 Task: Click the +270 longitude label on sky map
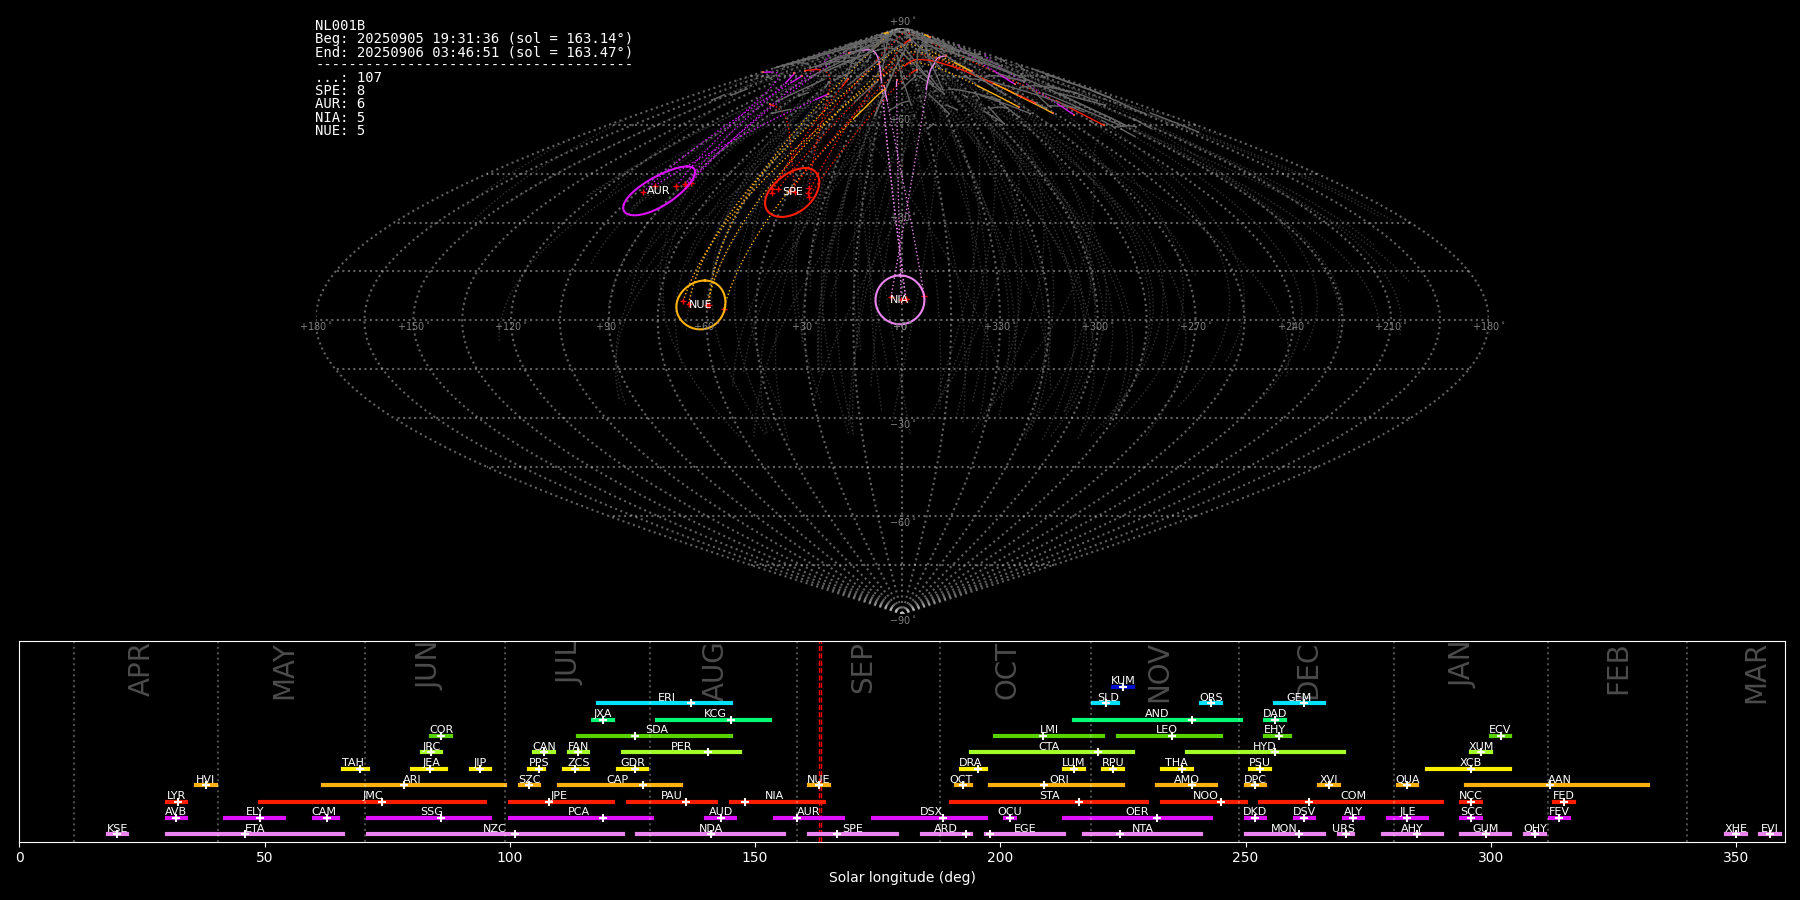click(x=1192, y=326)
